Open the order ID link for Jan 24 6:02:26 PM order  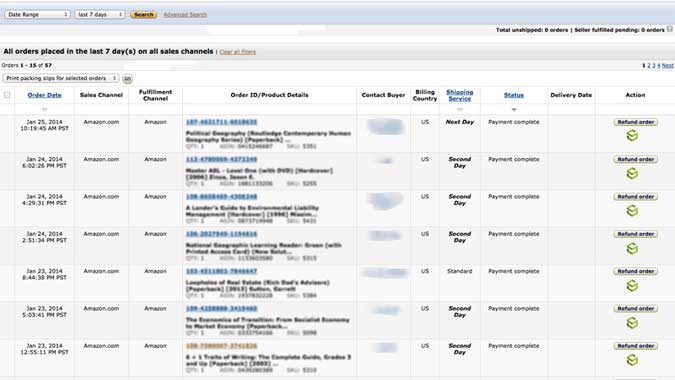(221, 159)
